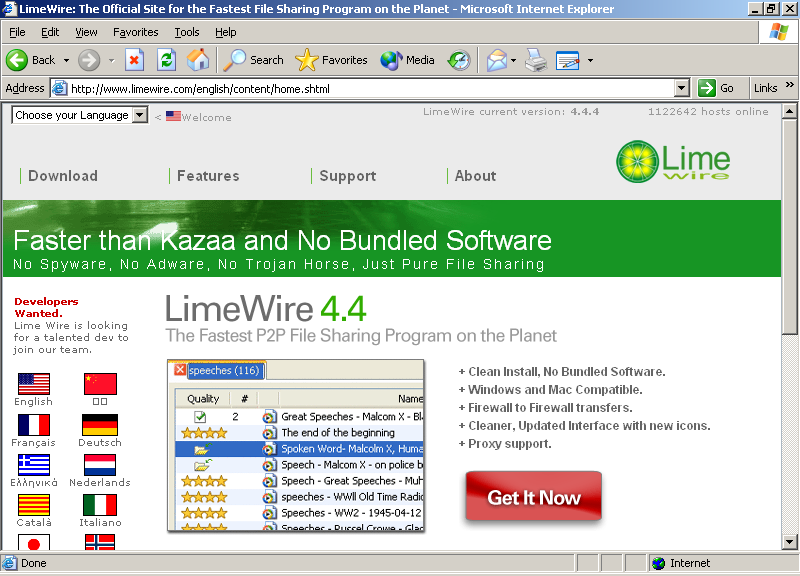Click the Forward arrow button
800x576 pixels.
pyautogui.click(x=89, y=60)
